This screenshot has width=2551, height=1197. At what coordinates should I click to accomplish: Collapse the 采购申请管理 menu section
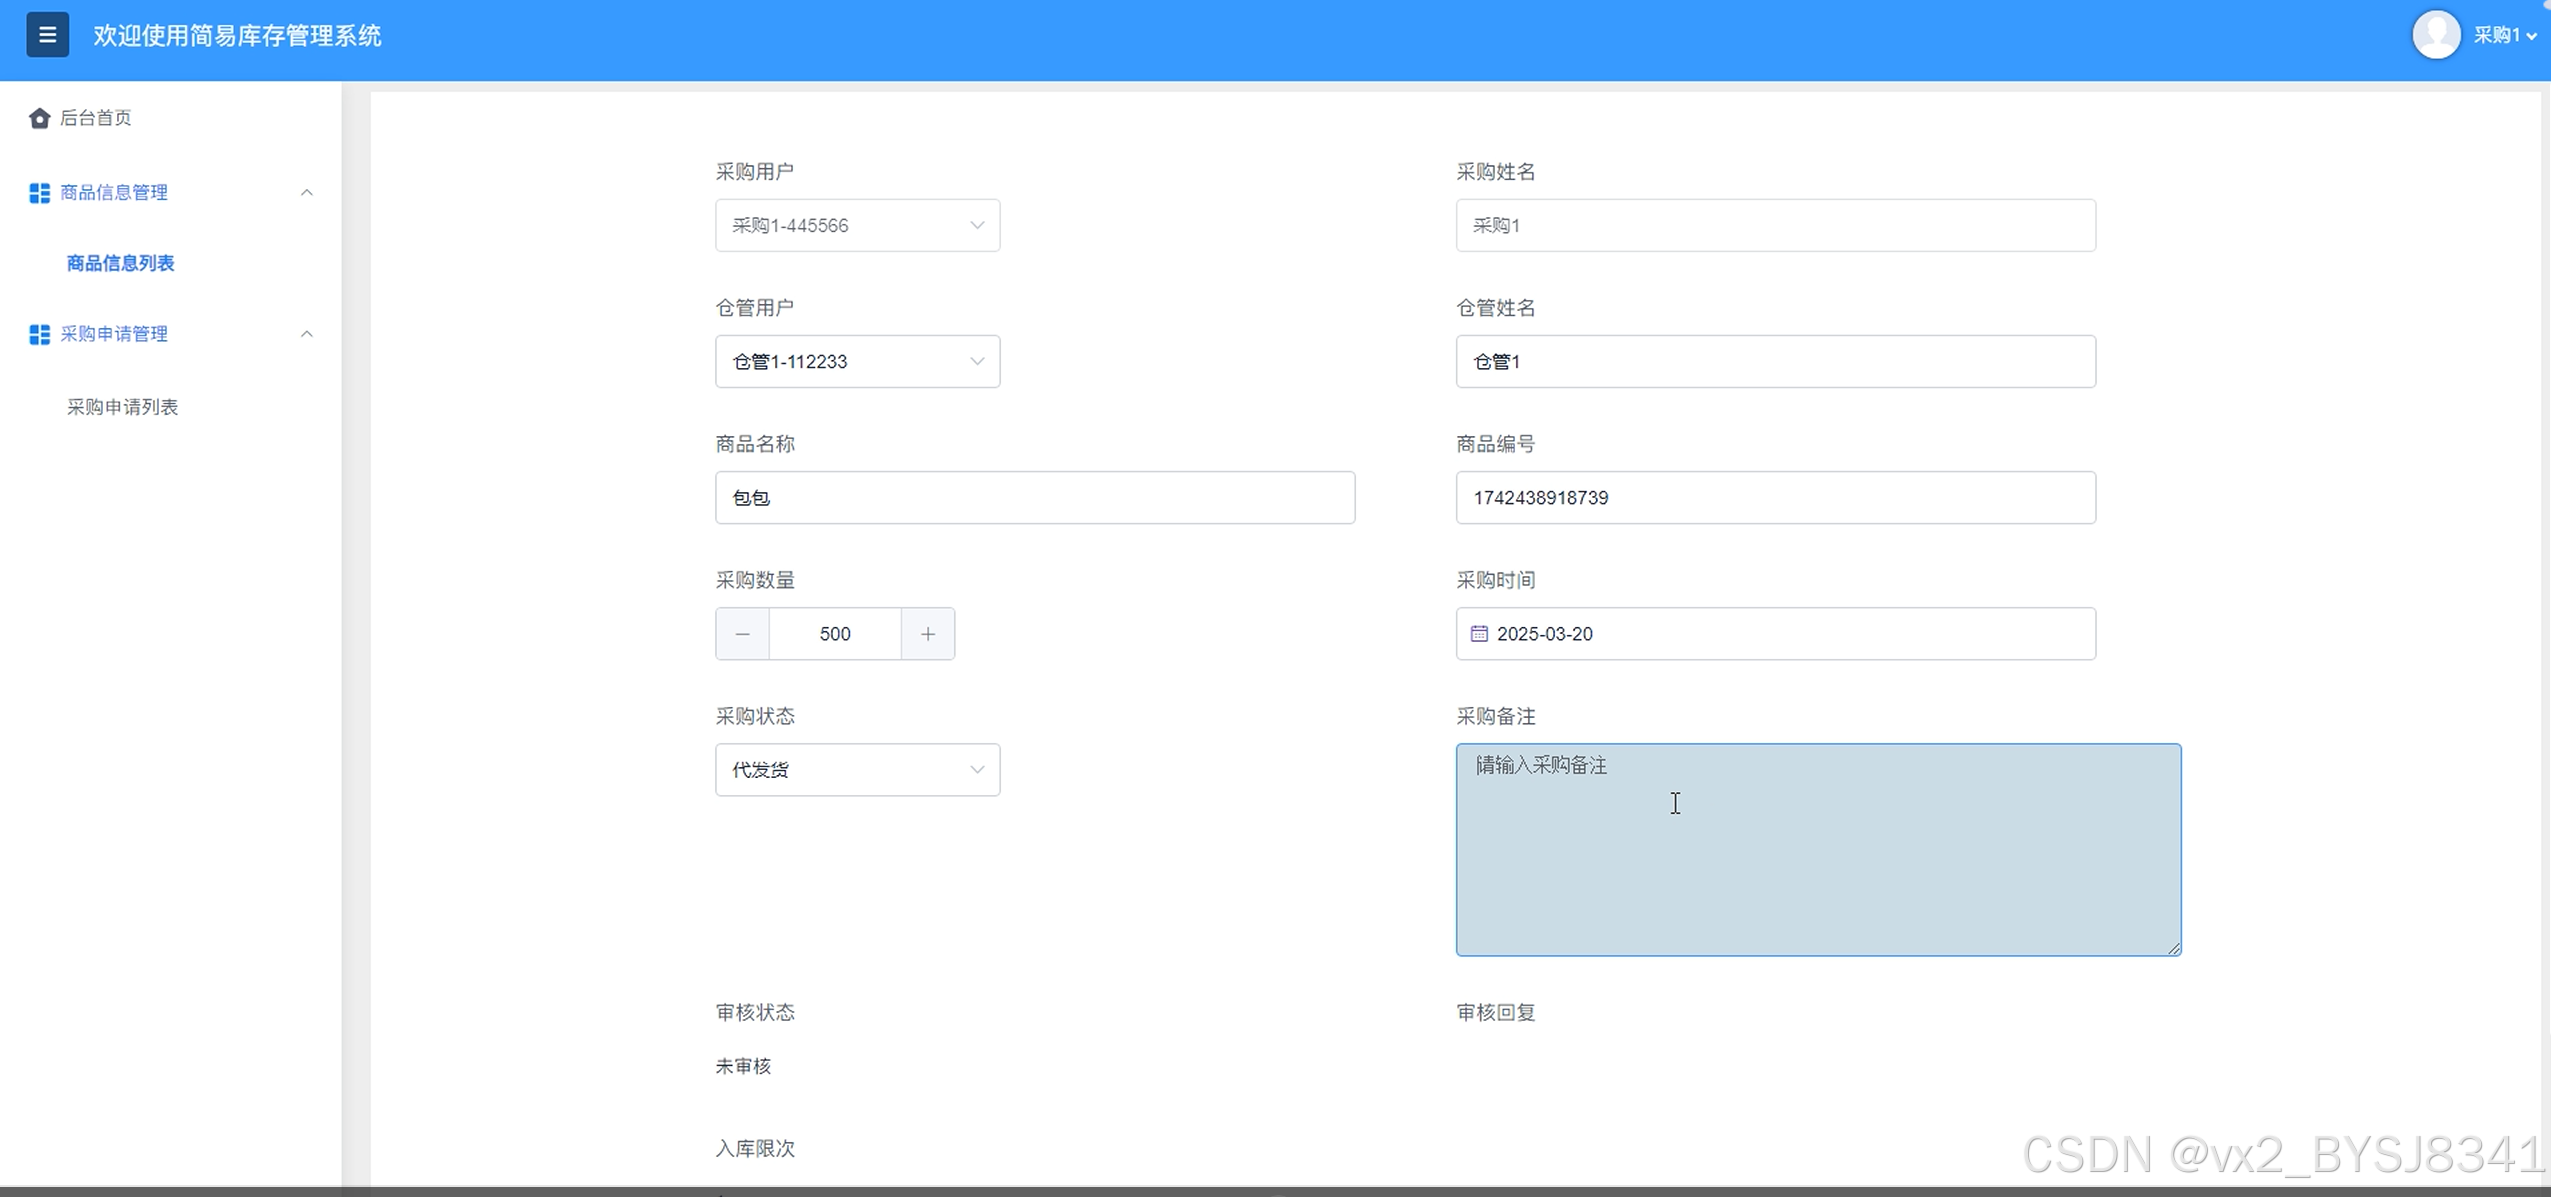tap(307, 334)
